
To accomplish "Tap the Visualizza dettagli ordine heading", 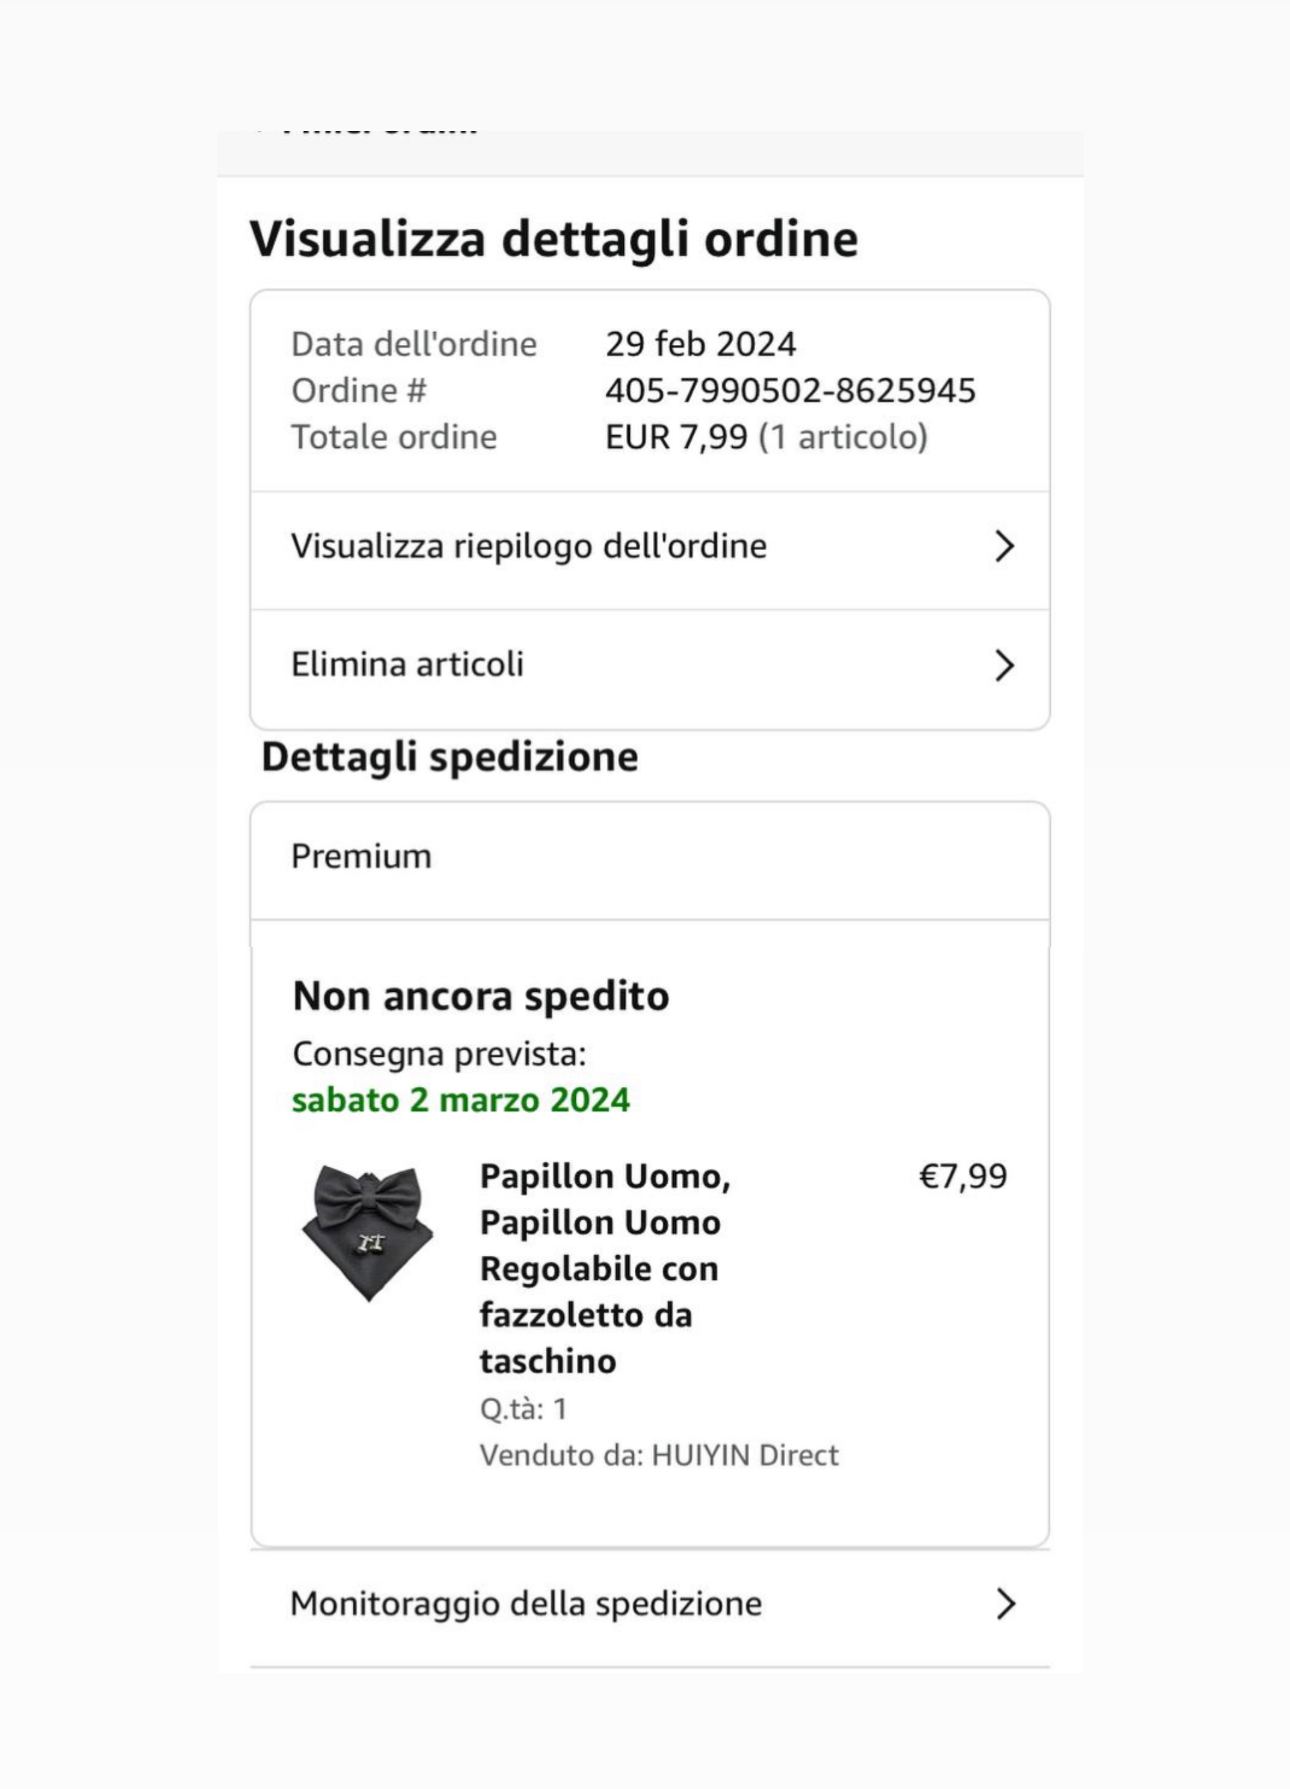I will [x=554, y=239].
